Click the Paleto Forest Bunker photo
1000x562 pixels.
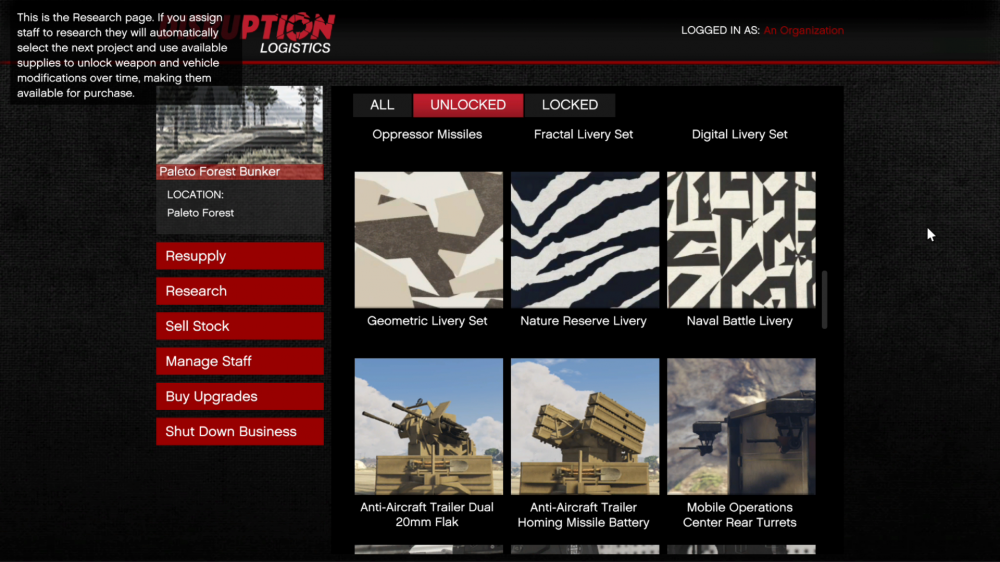(x=240, y=125)
